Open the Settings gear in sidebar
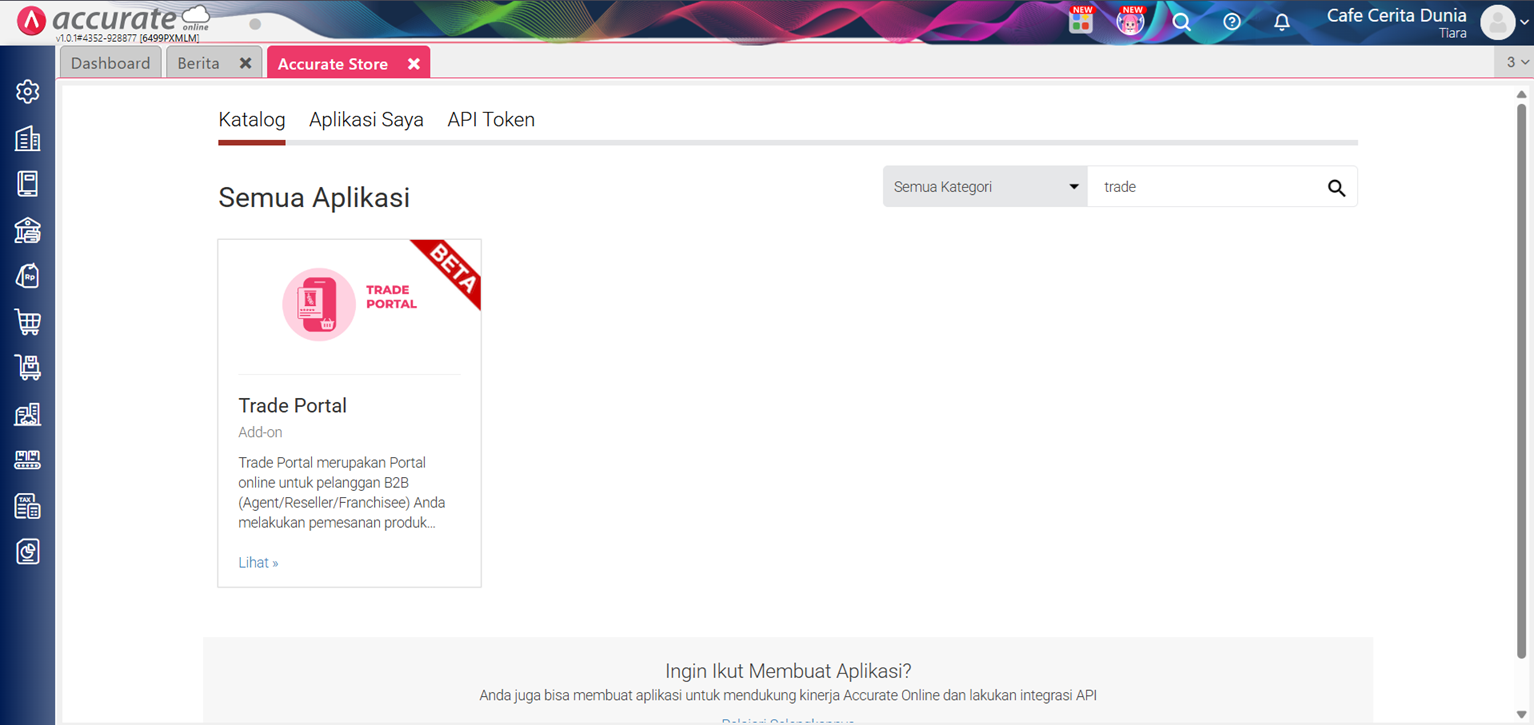This screenshot has height=725, width=1534. tap(28, 92)
